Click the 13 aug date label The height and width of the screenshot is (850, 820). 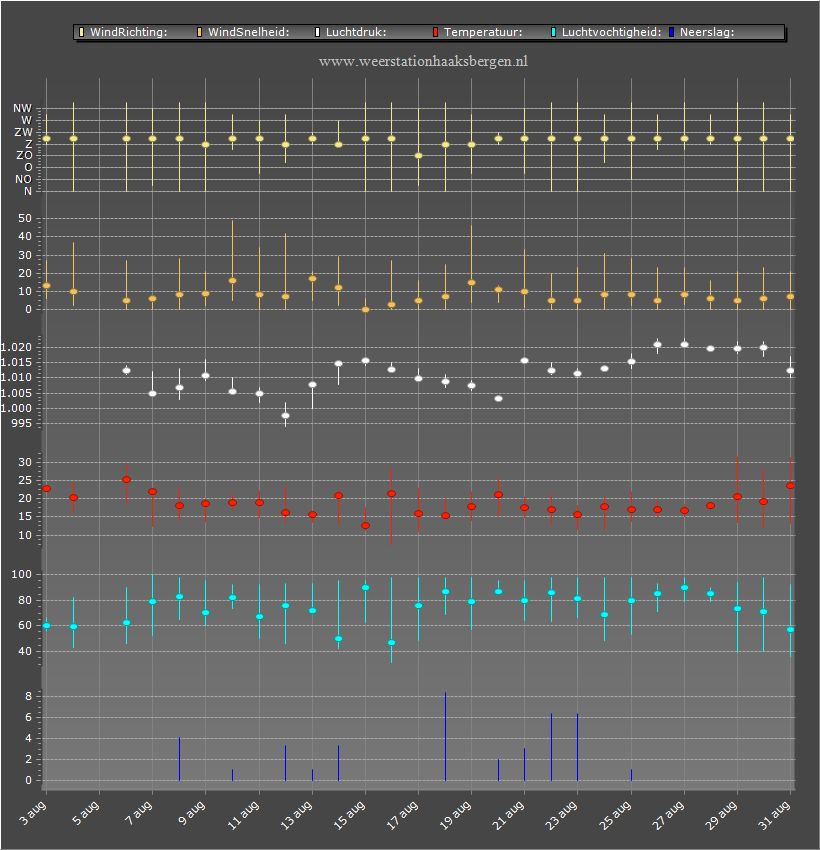tap(296, 815)
